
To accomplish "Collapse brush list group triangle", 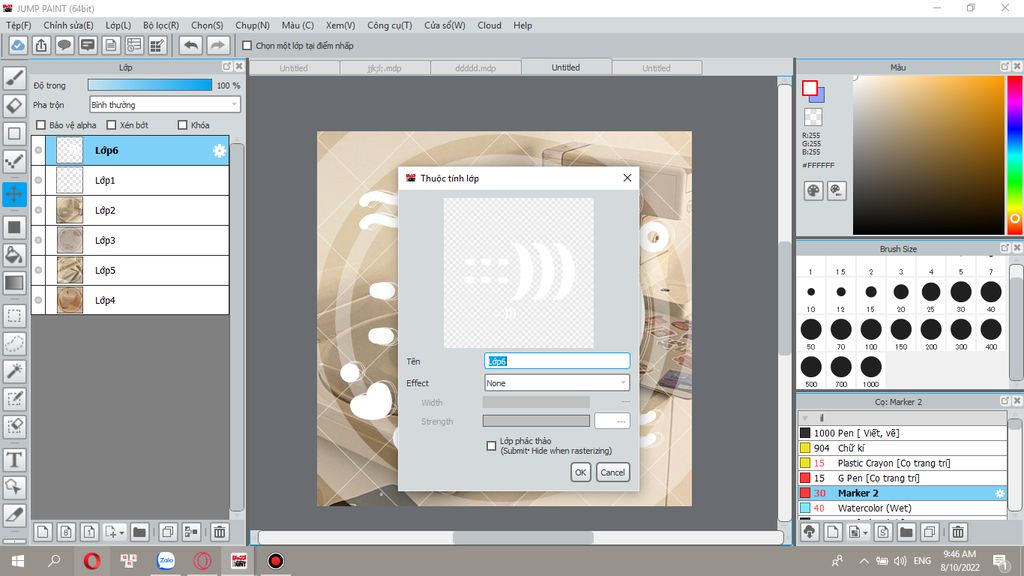I will (805, 418).
